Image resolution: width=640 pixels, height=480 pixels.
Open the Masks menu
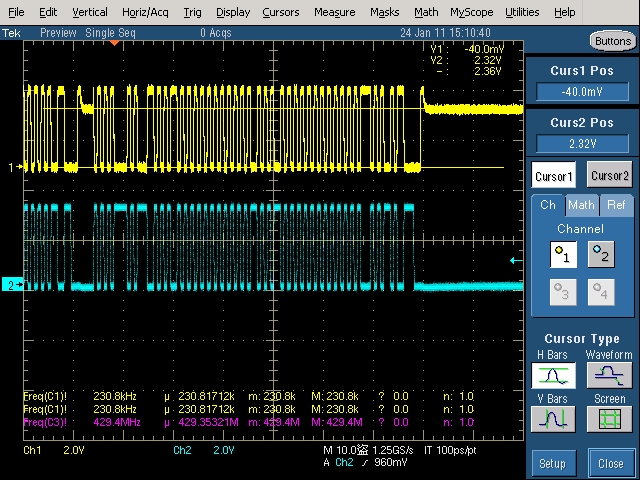click(x=384, y=12)
